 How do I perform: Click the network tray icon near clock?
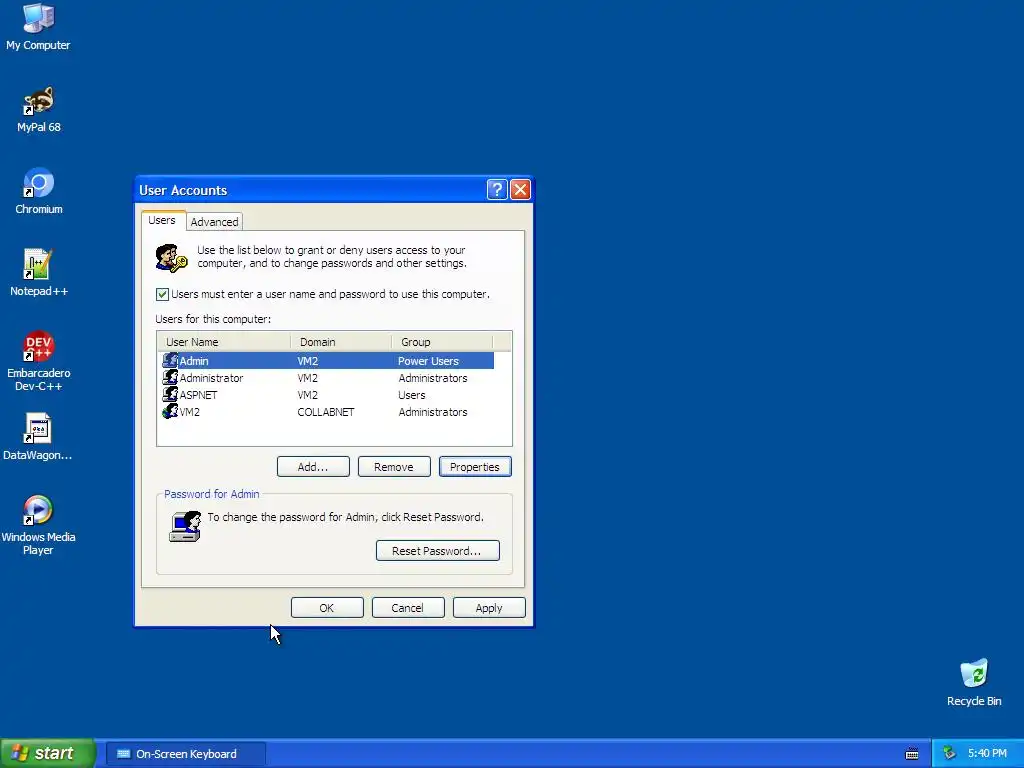tap(949, 754)
